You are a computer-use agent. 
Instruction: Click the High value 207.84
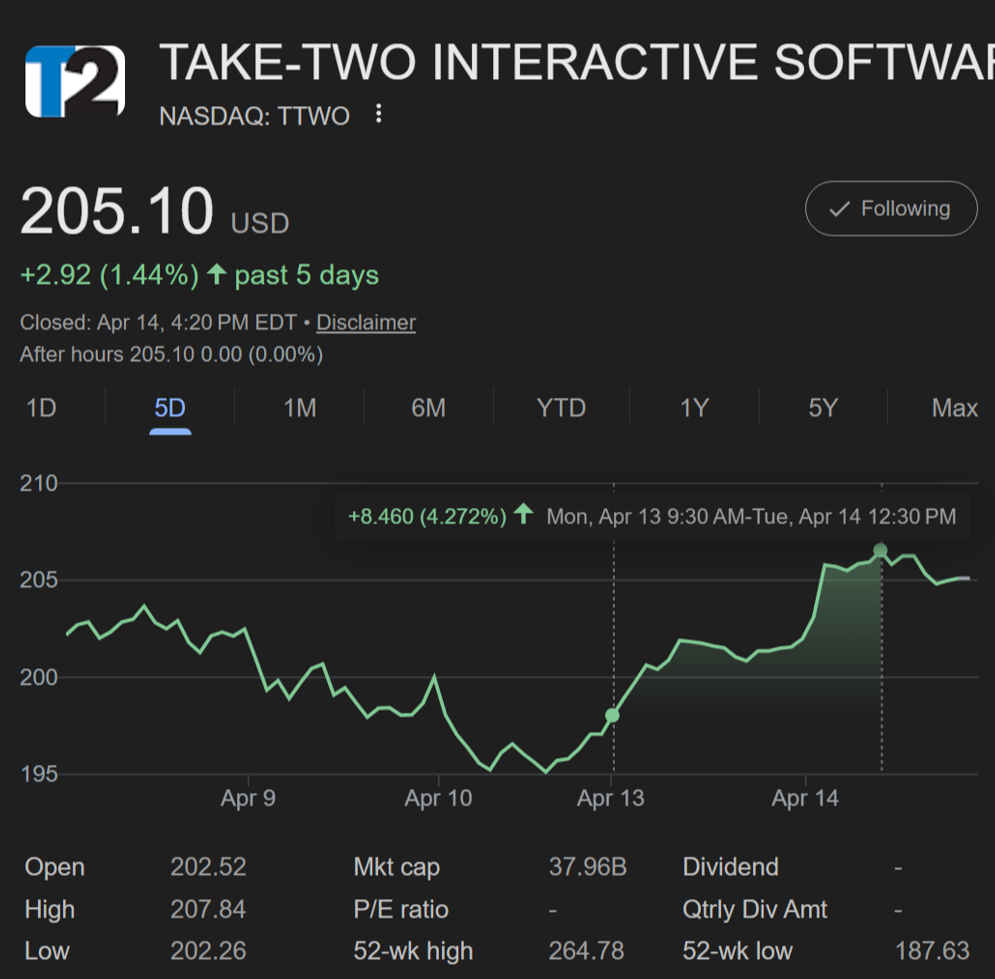pos(208,909)
